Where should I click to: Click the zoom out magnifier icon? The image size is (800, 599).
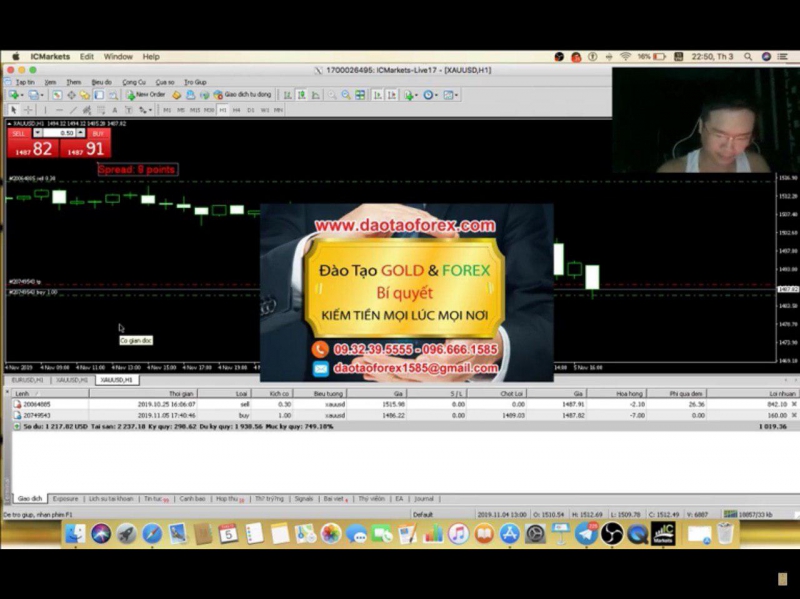pyautogui.click(x=346, y=95)
